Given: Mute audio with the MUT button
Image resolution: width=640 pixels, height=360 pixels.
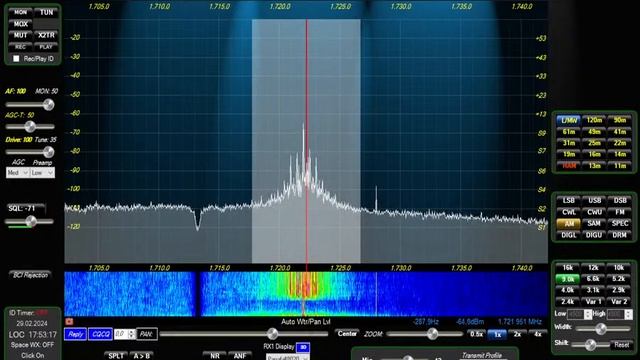Looking at the screenshot, I should (x=20, y=36).
